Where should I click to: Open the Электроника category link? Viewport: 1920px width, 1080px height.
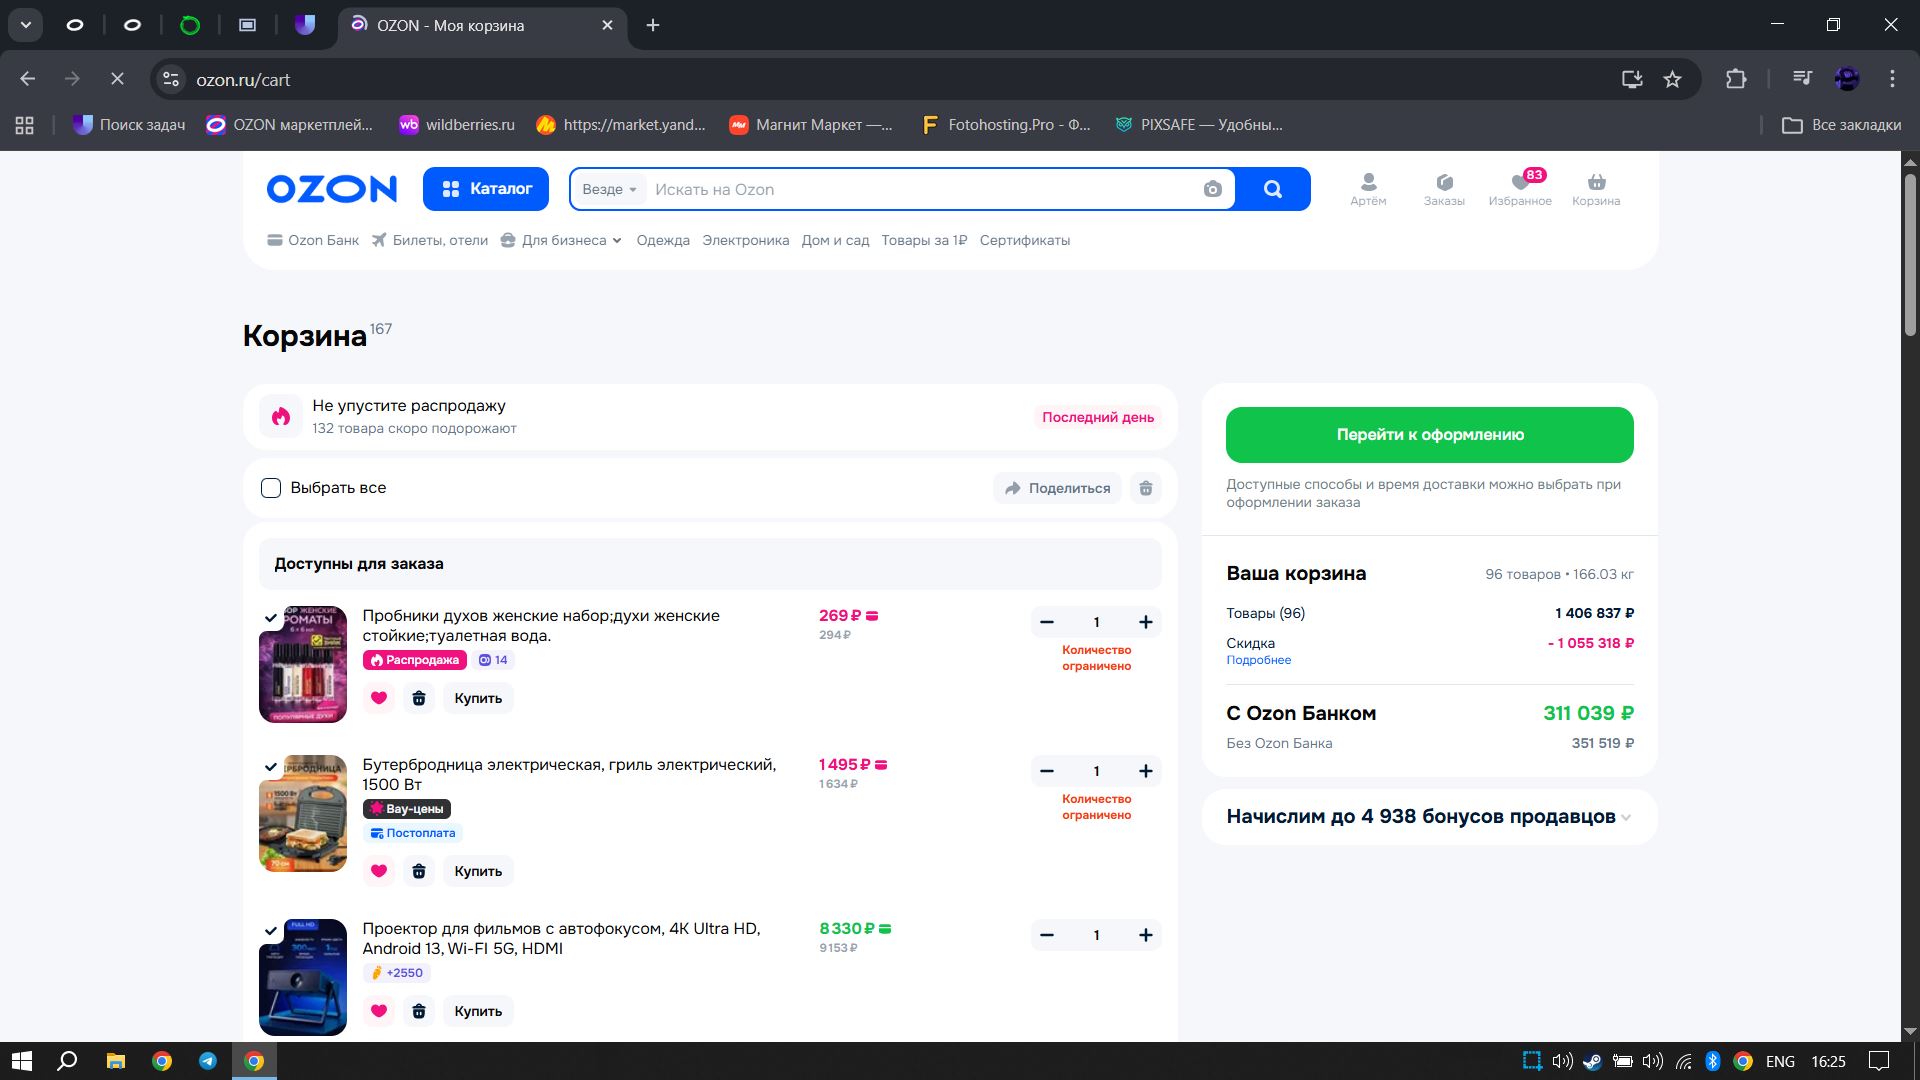coord(745,240)
